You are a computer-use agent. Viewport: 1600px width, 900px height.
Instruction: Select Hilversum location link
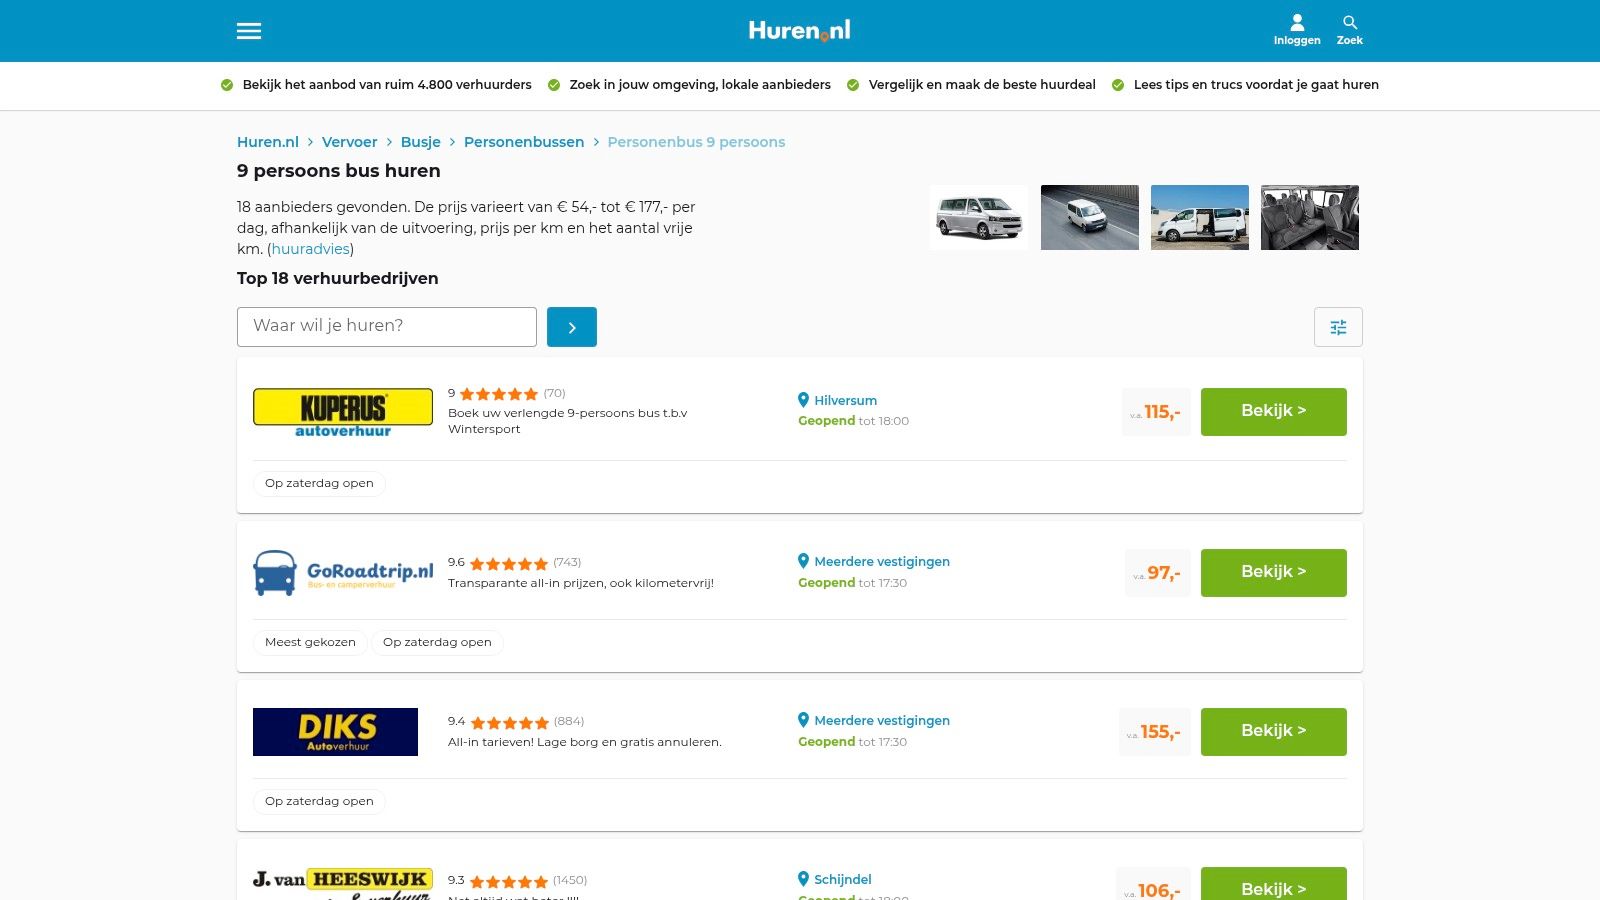click(x=846, y=400)
